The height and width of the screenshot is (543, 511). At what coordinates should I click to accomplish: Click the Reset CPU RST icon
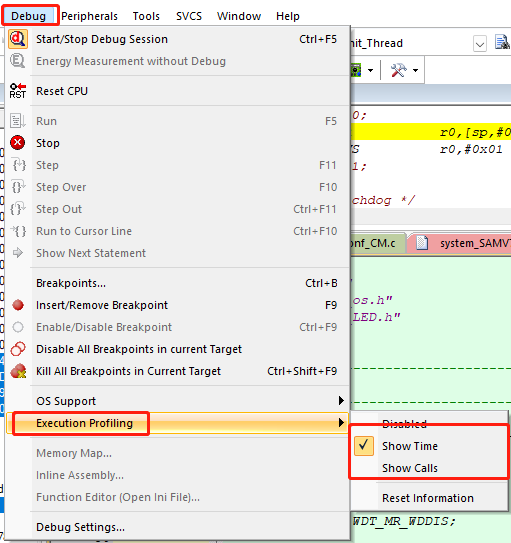[18, 91]
